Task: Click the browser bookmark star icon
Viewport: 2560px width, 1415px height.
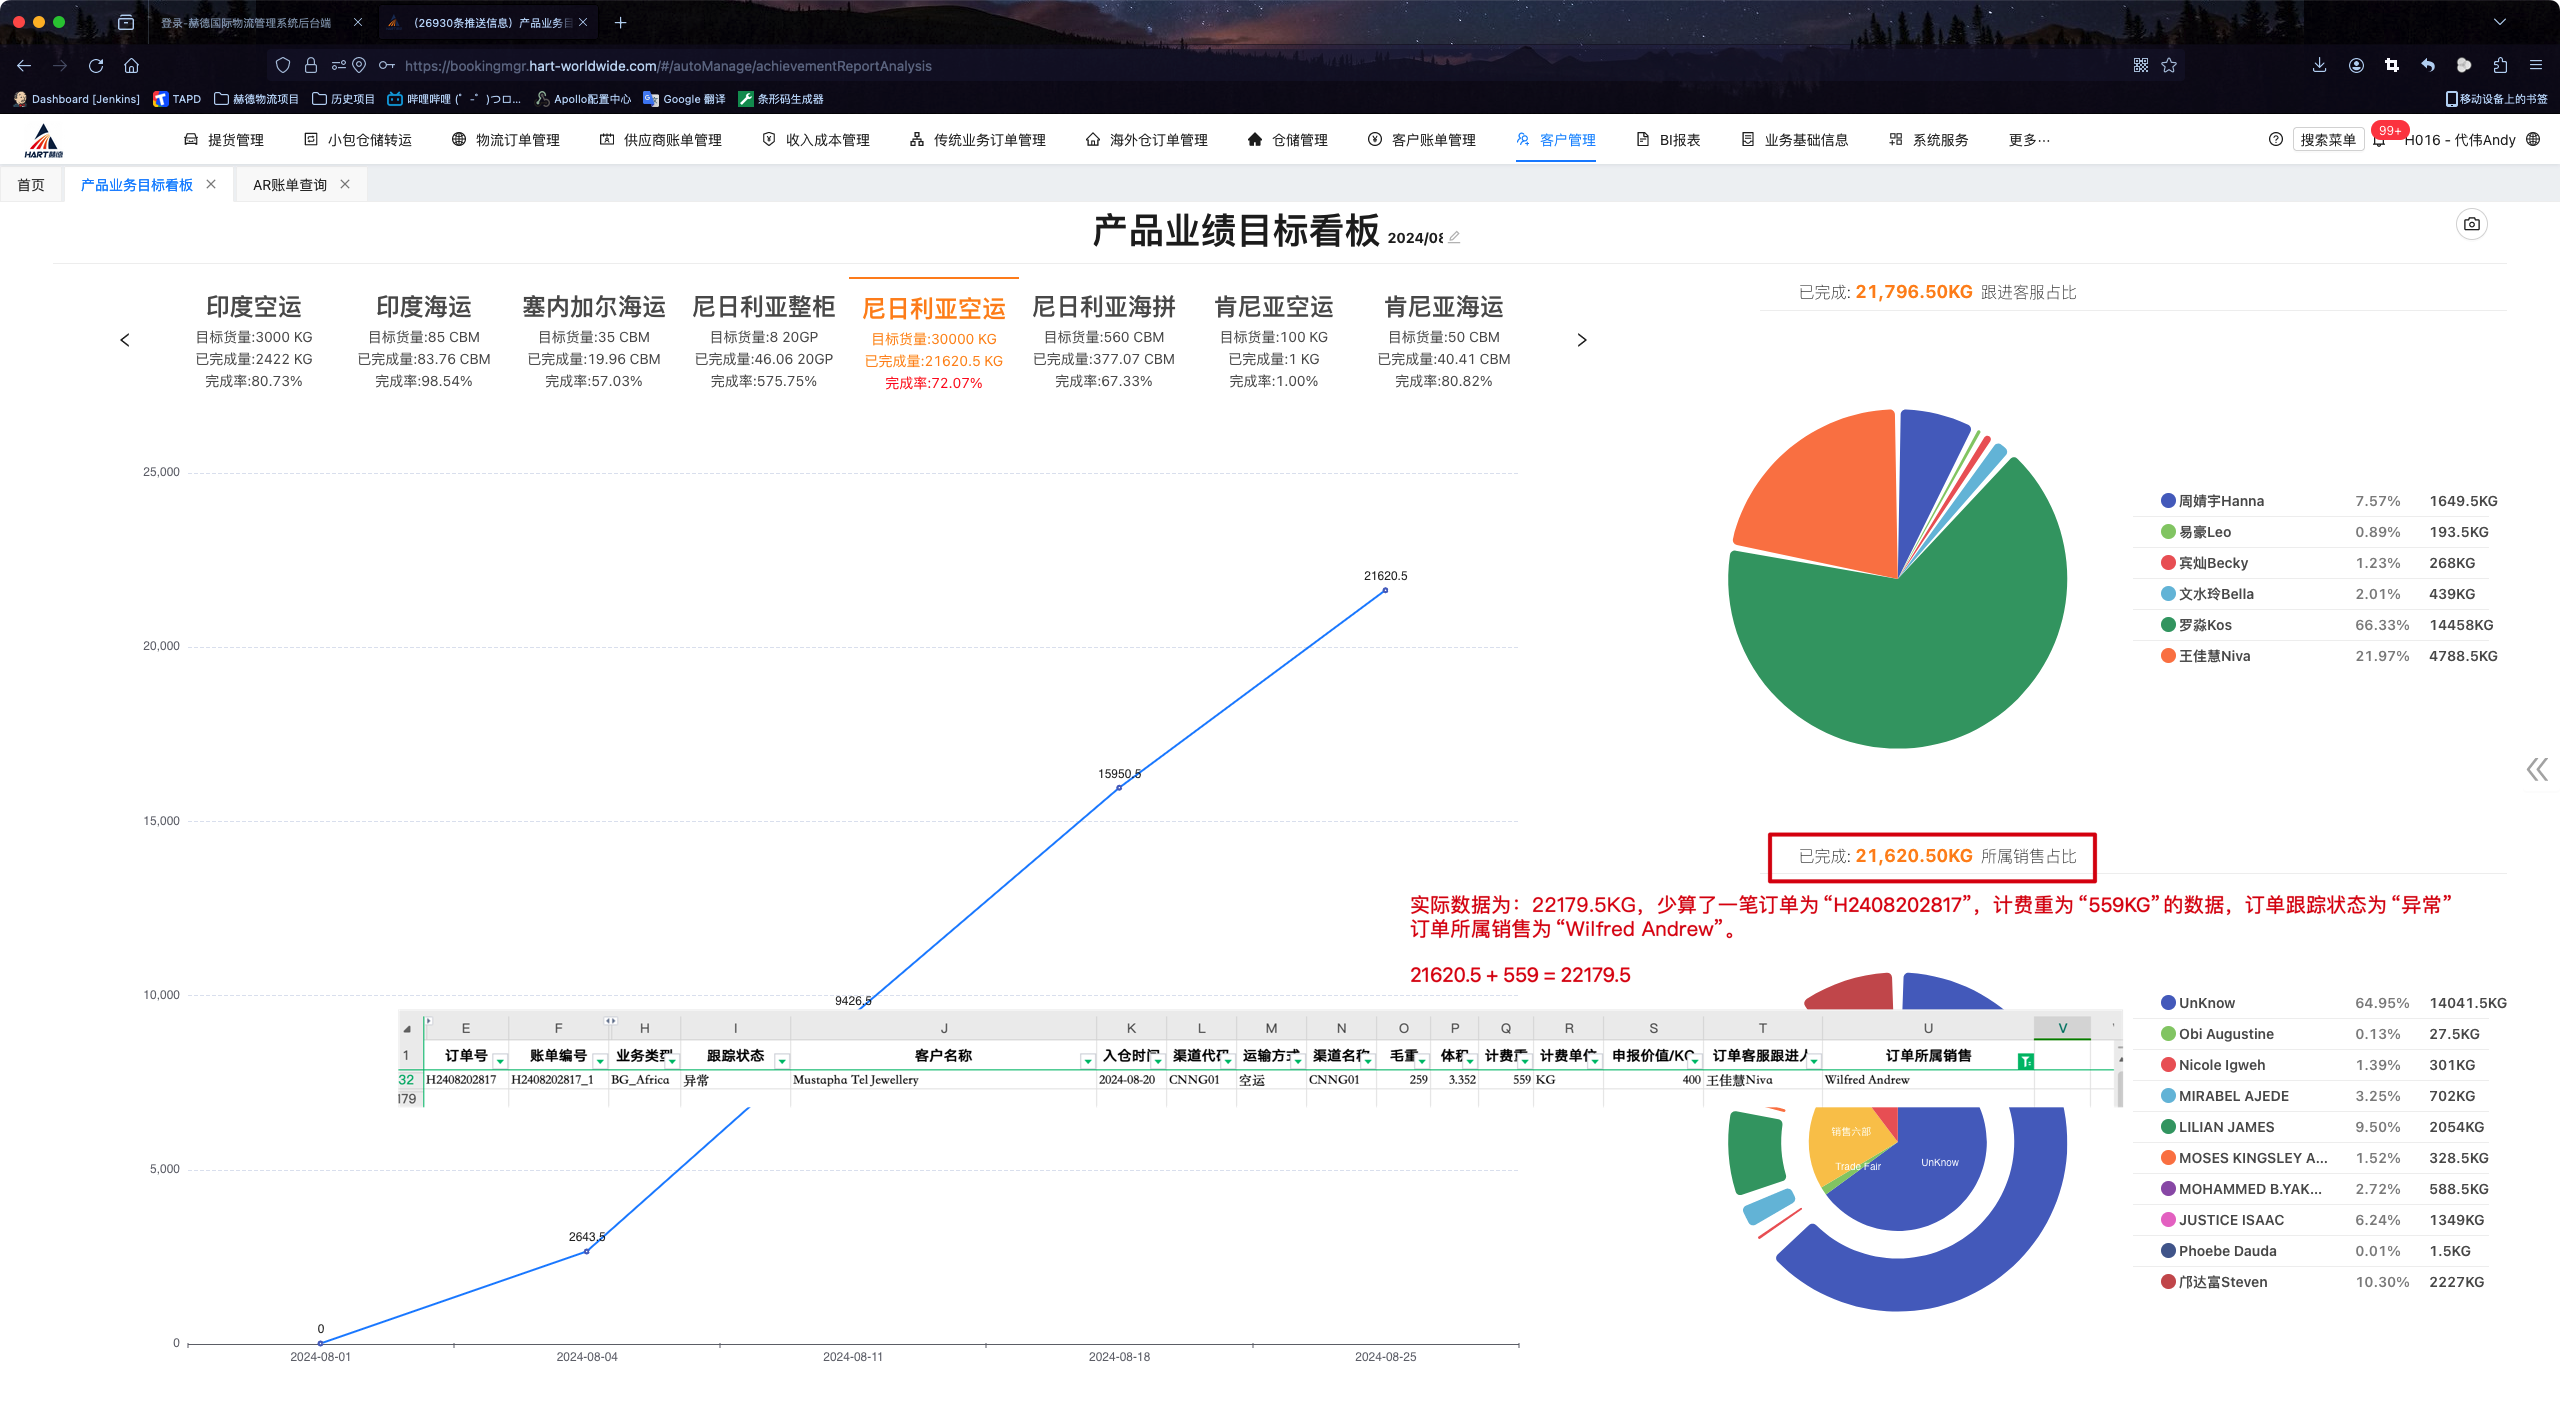Action: point(2169,66)
